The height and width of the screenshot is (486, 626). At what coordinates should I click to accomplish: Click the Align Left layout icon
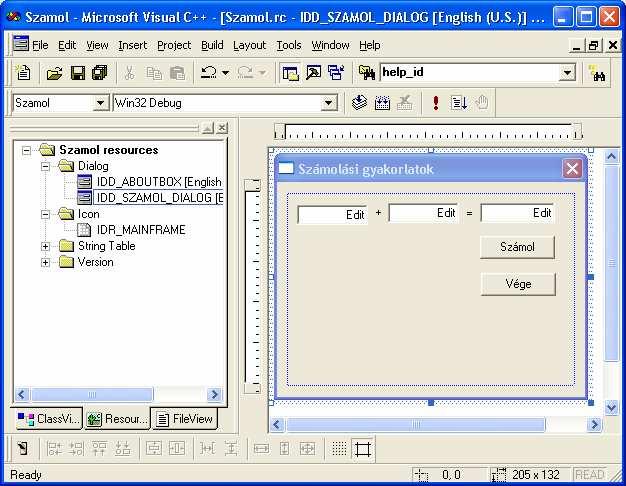54,448
